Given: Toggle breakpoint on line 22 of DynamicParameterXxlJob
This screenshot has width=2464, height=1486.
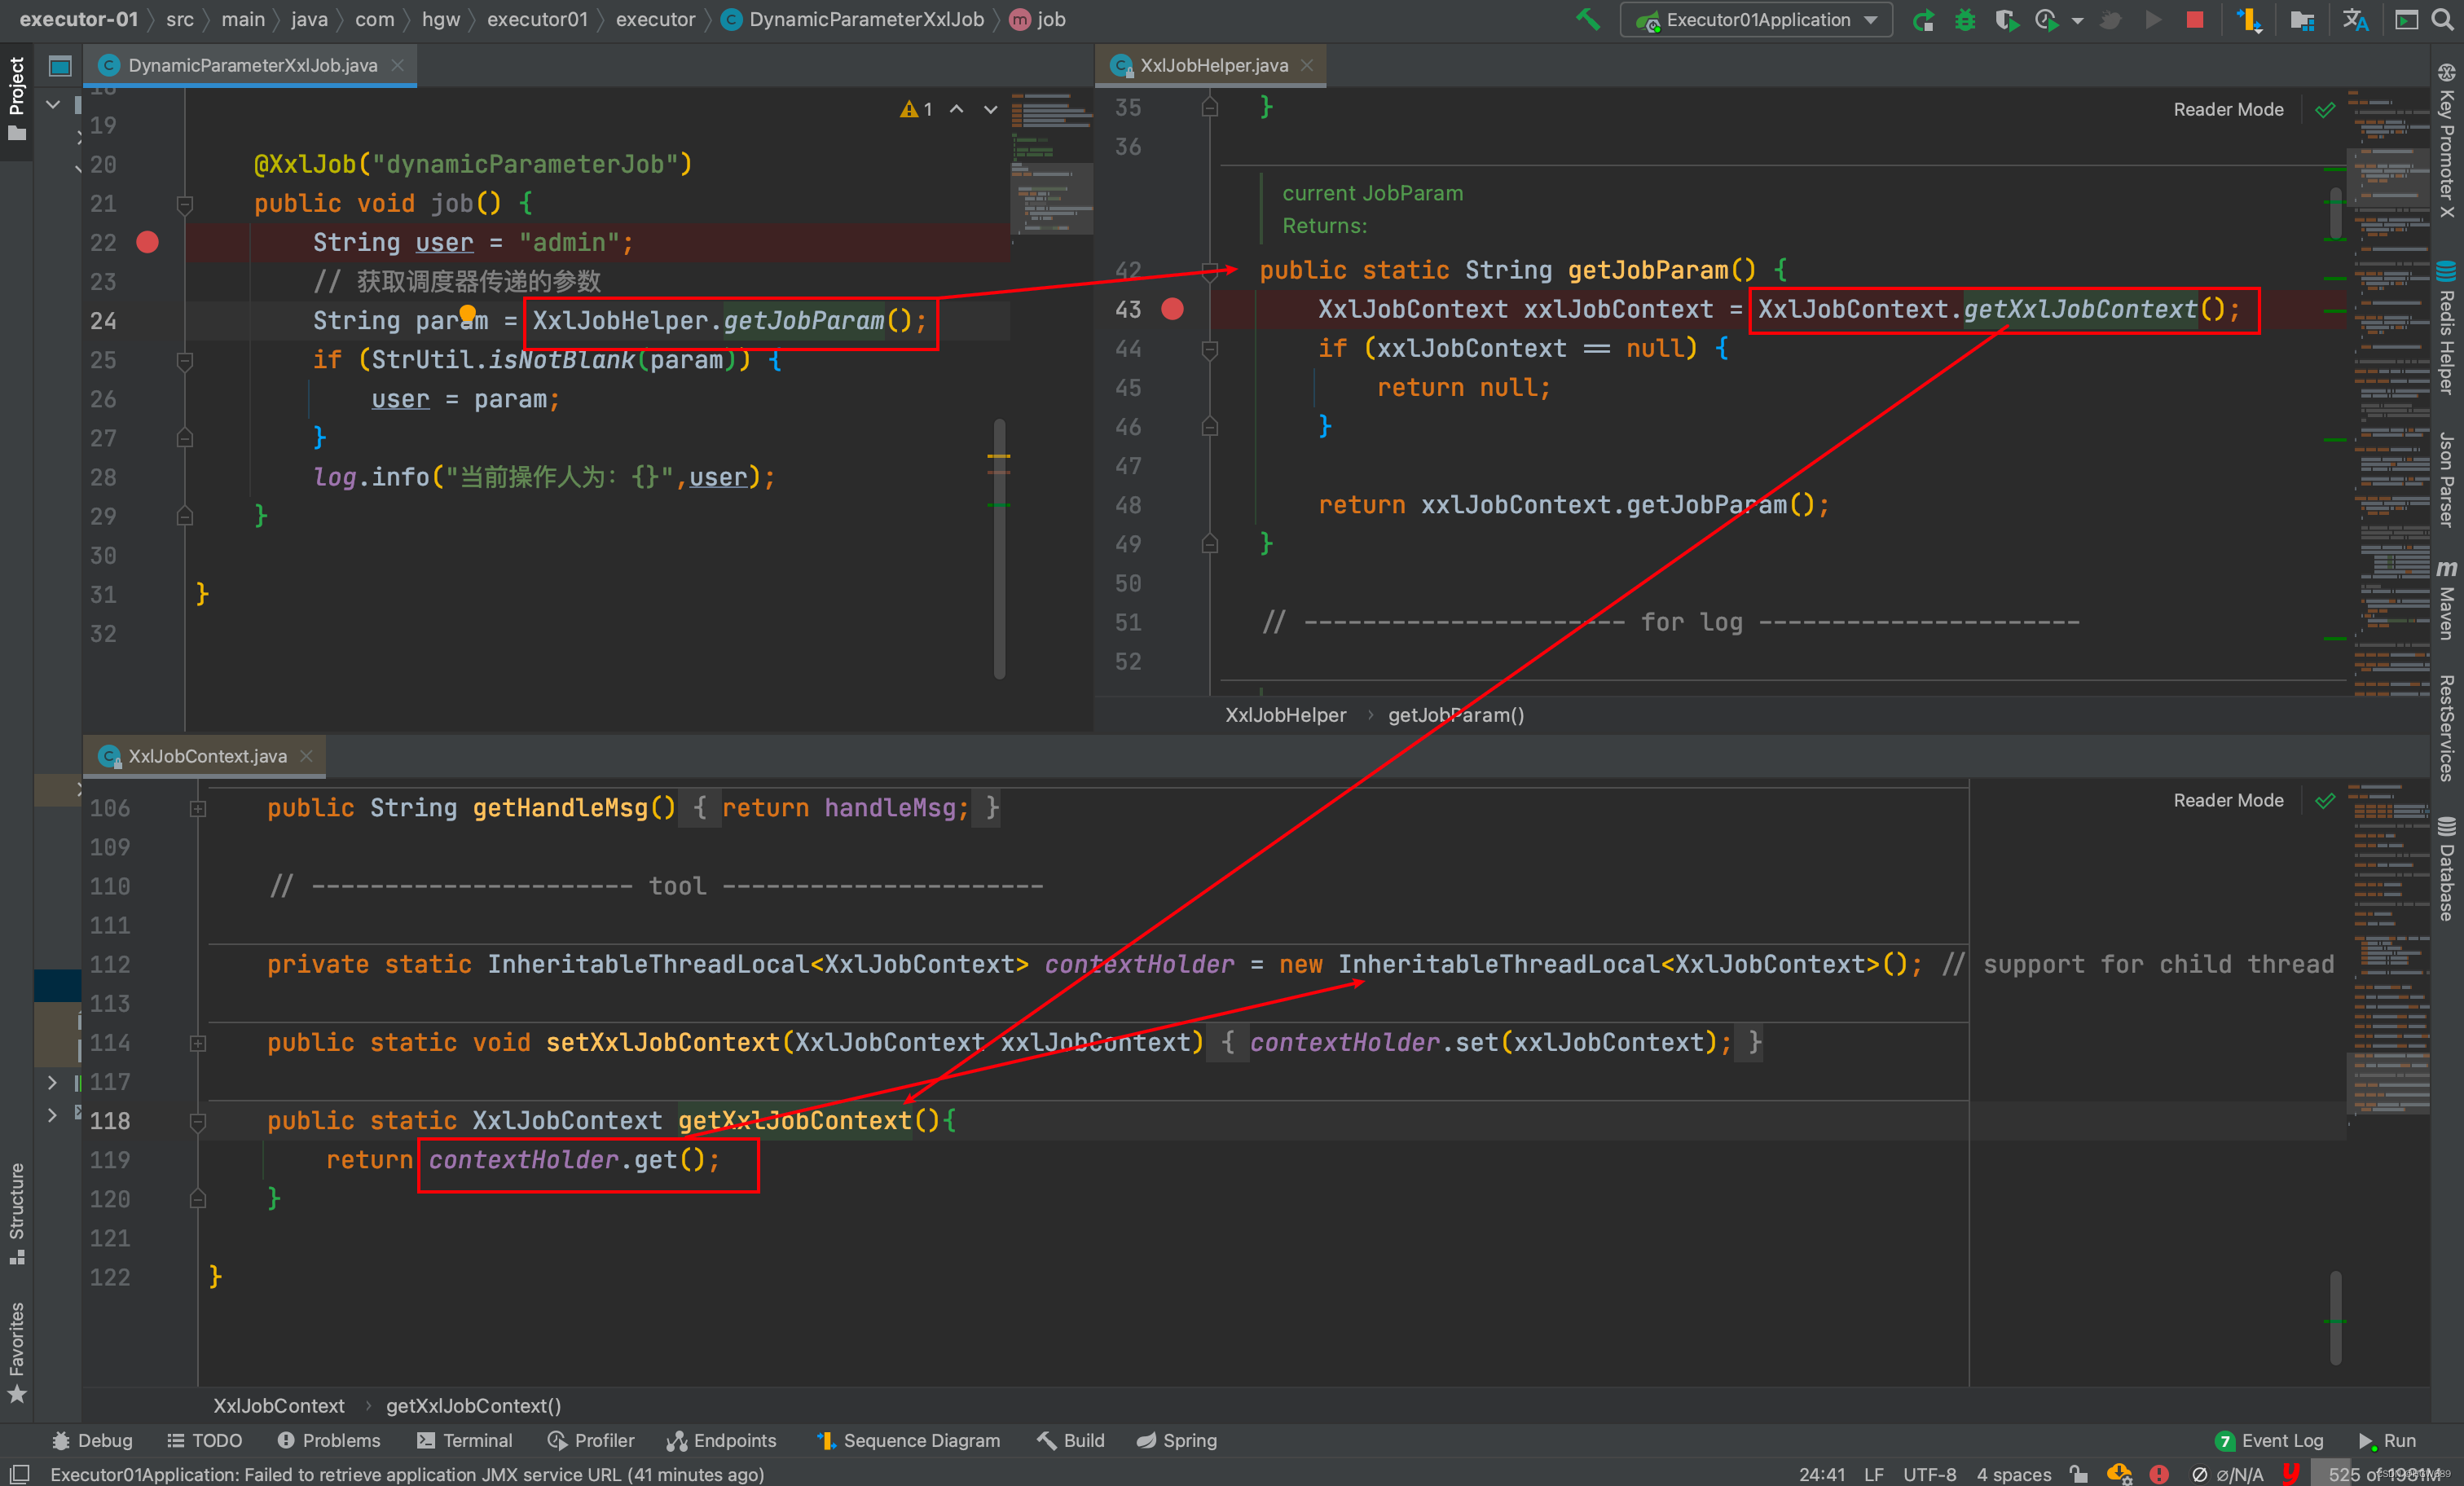Looking at the screenshot, I should (x=147, y=242).
